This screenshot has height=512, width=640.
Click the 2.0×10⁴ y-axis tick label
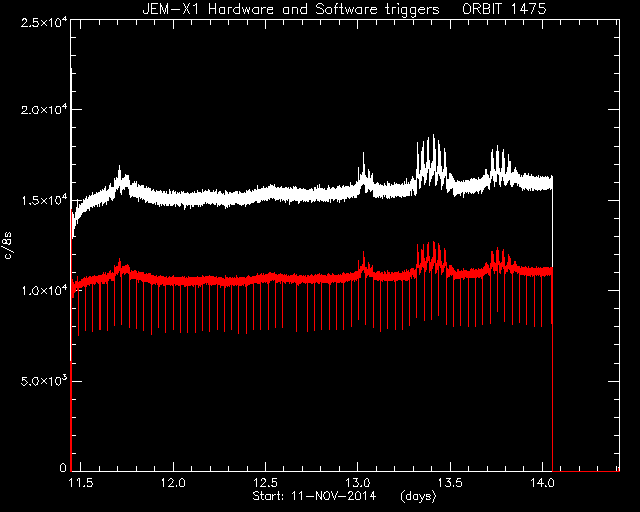44,110
